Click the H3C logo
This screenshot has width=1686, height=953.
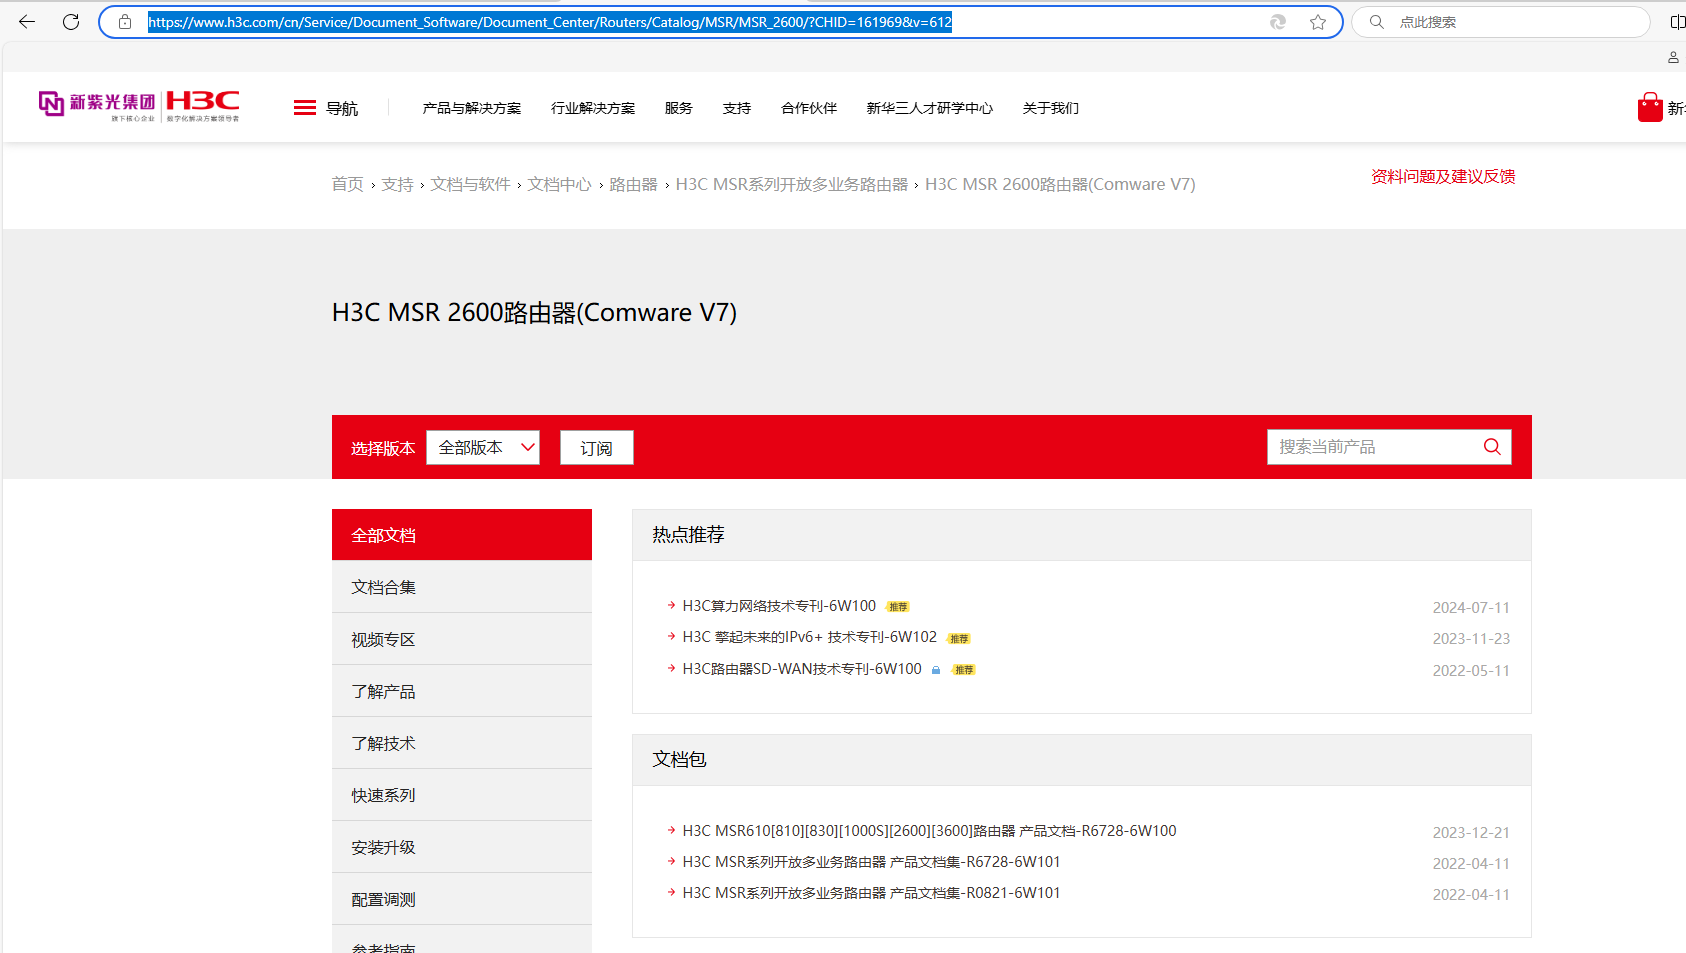[x=203, y=104]
